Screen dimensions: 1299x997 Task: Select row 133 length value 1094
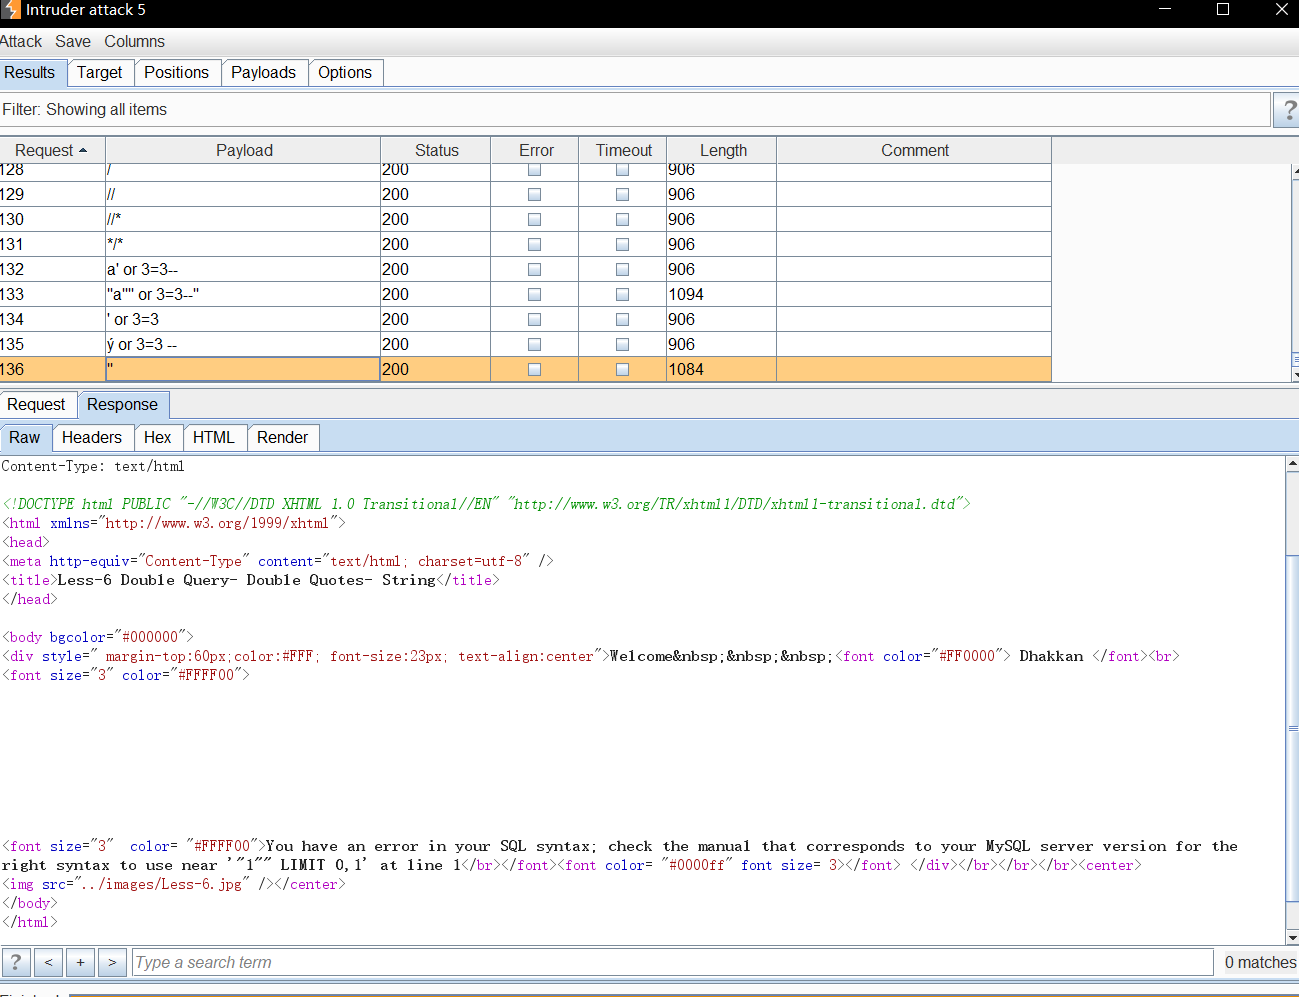pyautogui.click(x=721, y=294)
